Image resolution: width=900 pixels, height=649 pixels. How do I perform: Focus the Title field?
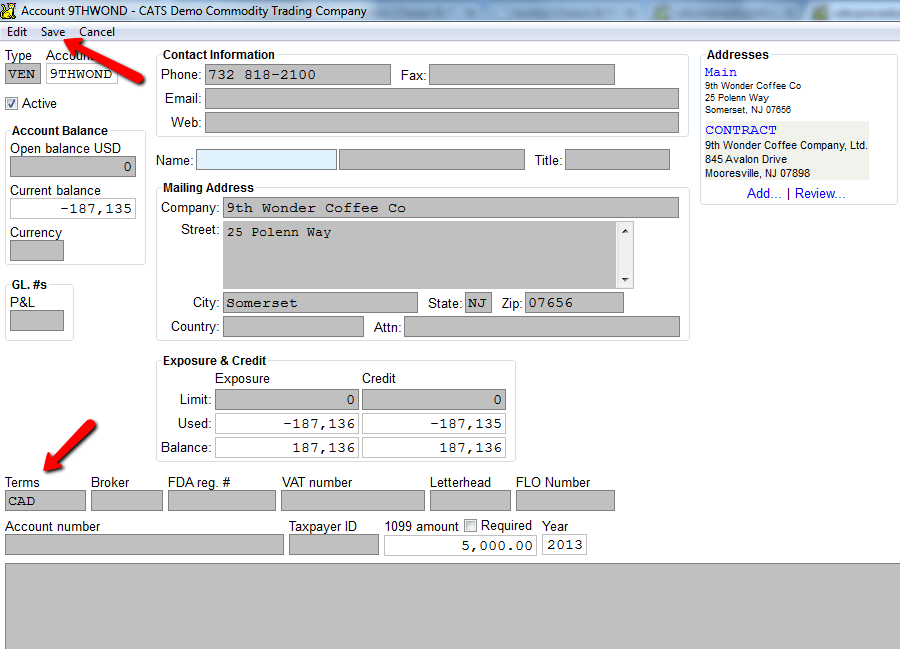[617, 160]
